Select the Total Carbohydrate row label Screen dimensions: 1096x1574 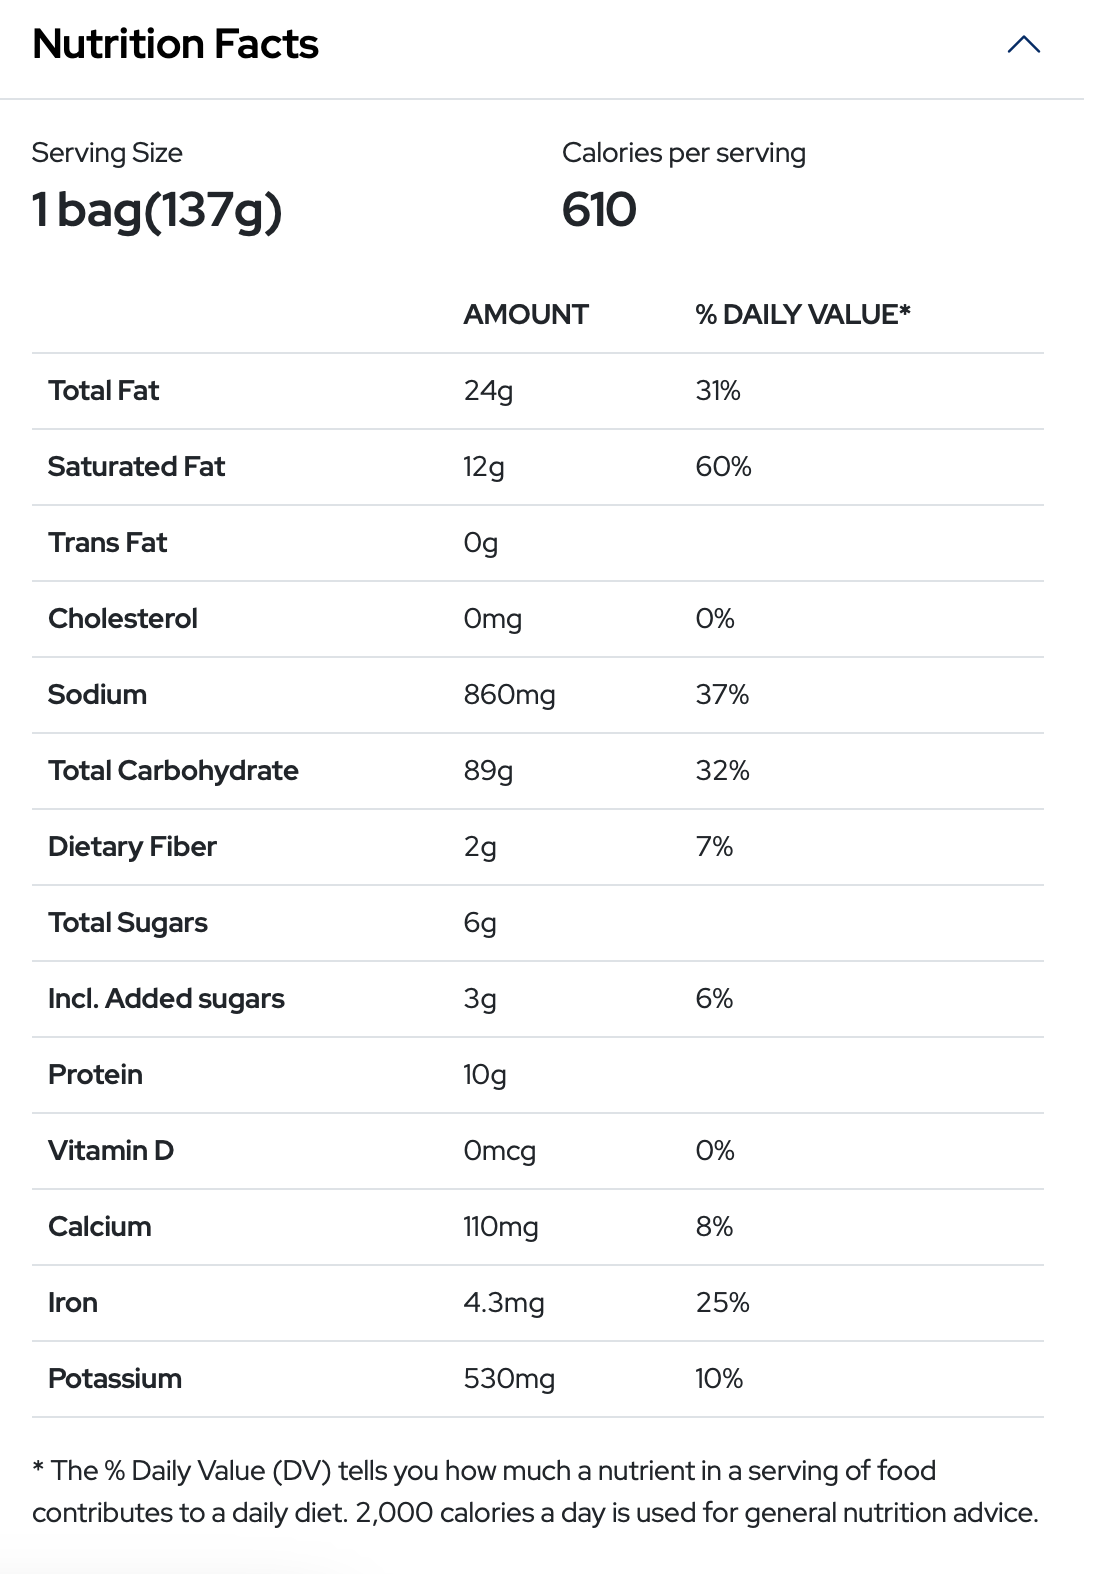tap(173, 771)
